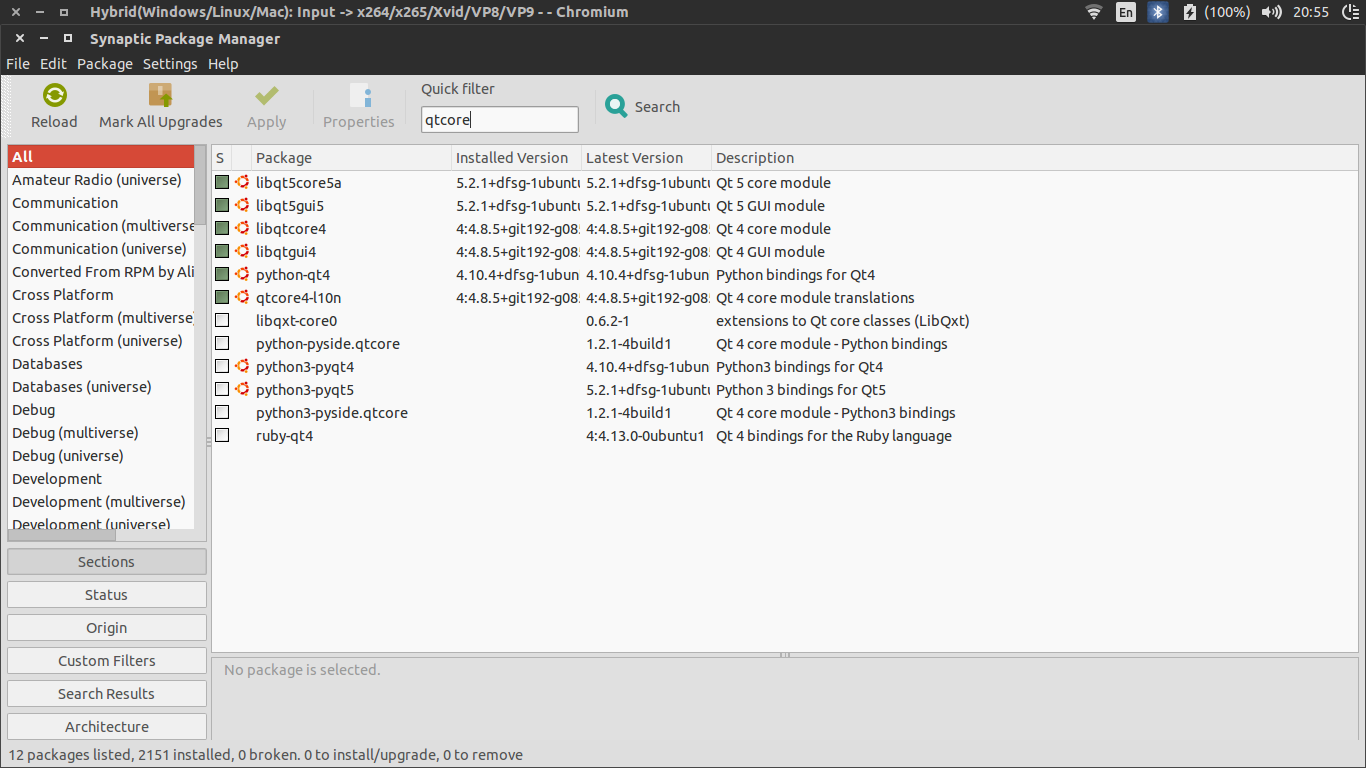Open the File menu
This screenshot has width=1366, height=768.
[x=18, y=64]
